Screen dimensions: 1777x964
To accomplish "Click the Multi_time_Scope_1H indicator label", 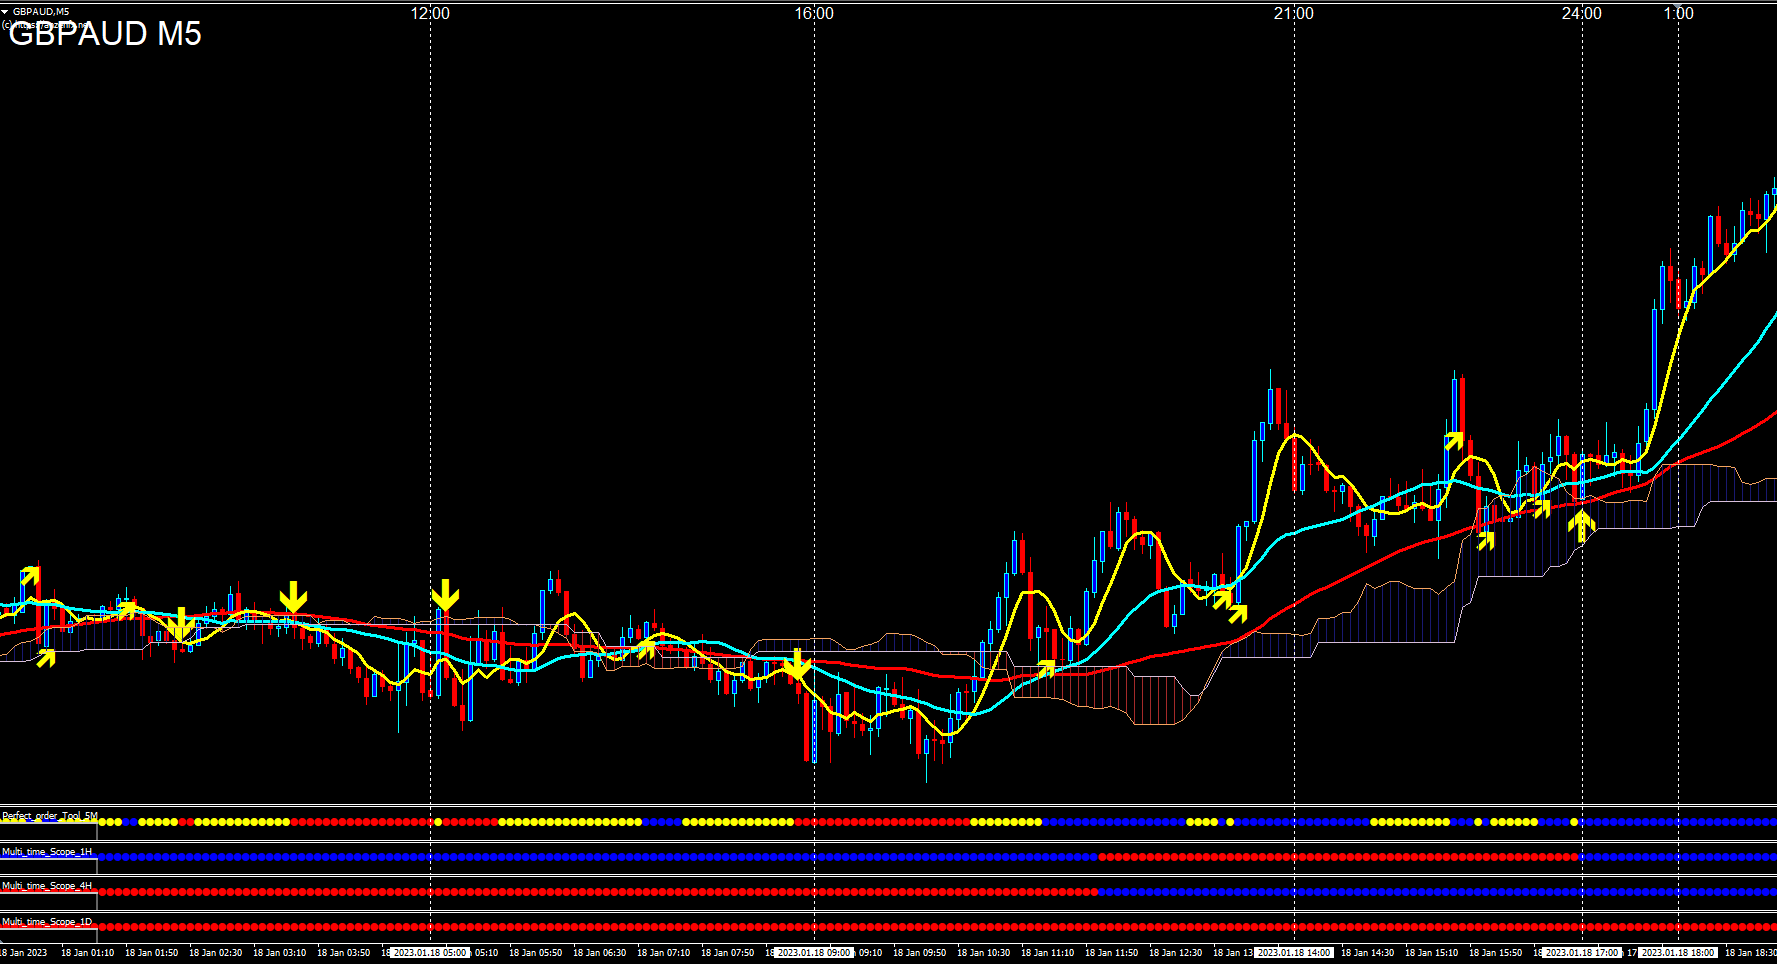I will (47, 852).
